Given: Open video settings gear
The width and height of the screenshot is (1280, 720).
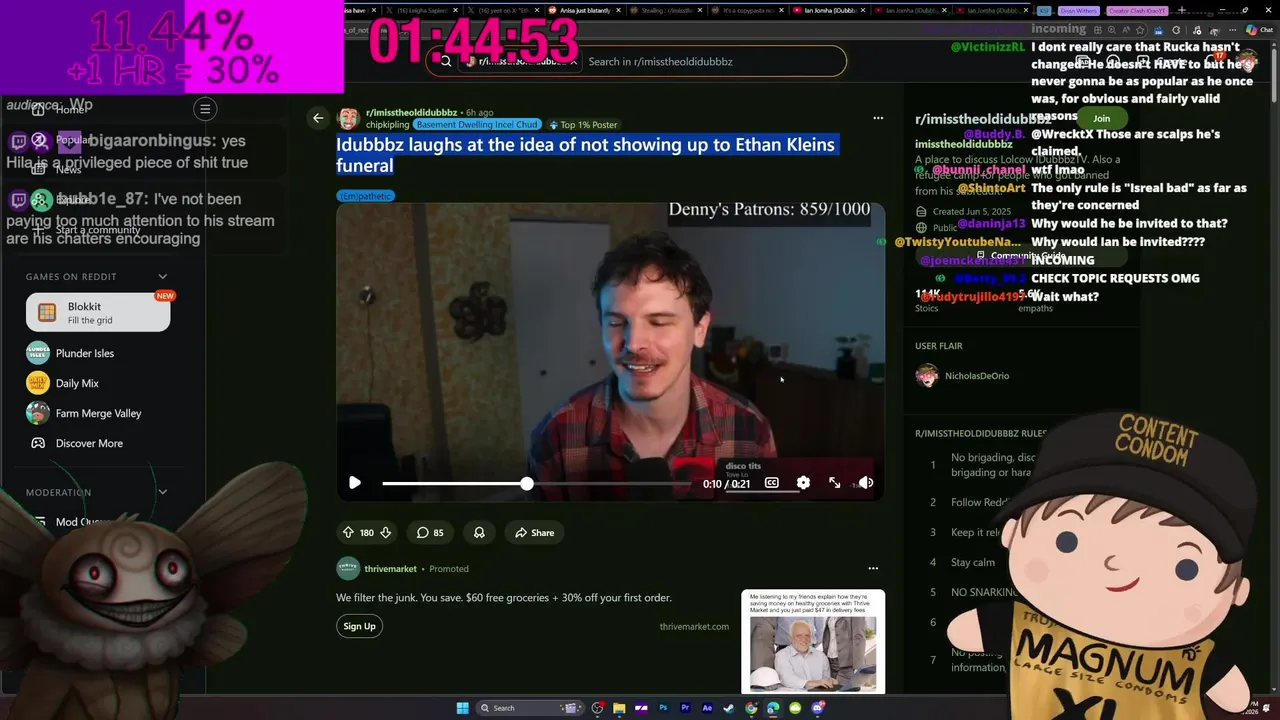Looking at the screenshot, I should [x=803, y=483].
